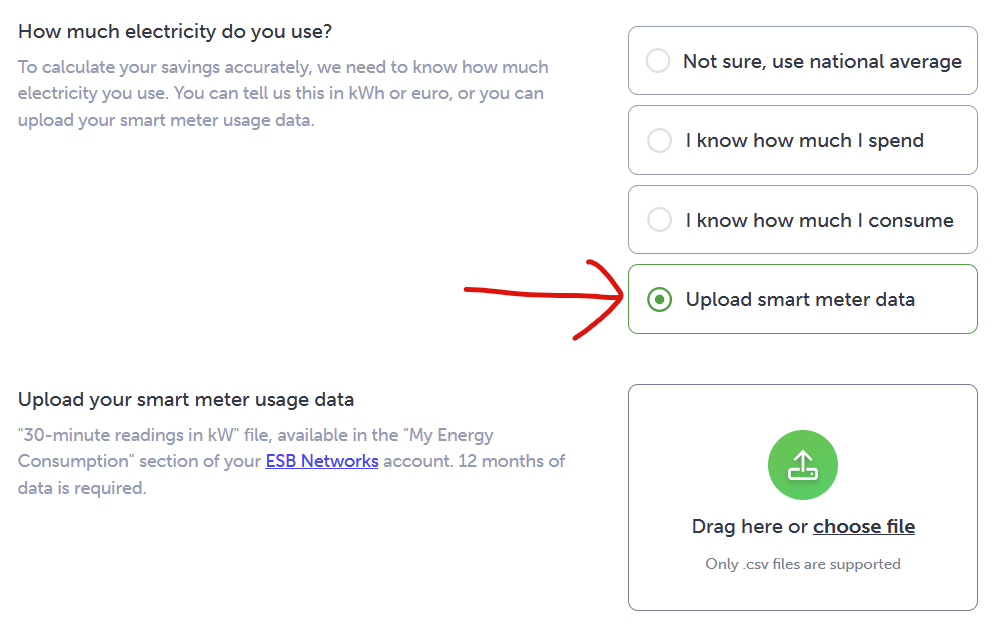Select the radio circle beside 'I know how much I spend'
998x638 pixels.
pyautogui.click(x=659, y=140)
